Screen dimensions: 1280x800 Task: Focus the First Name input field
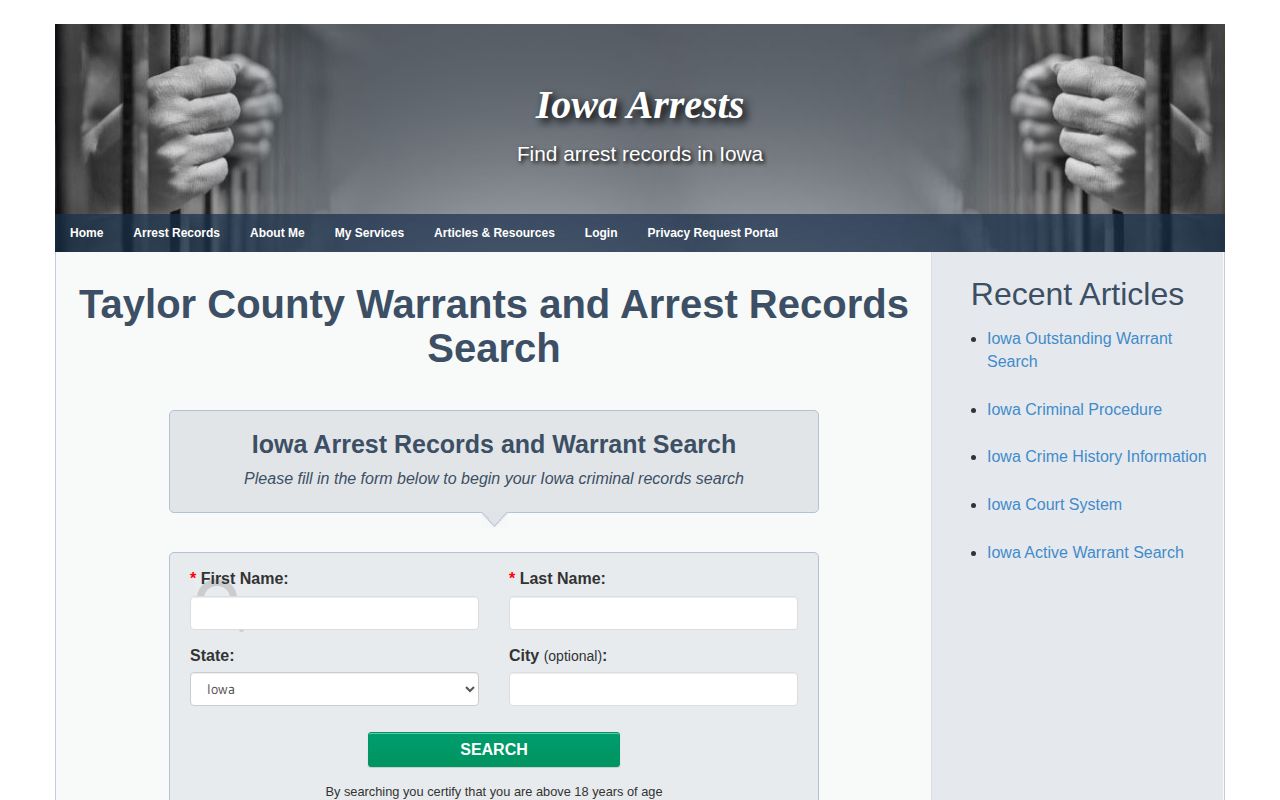334,613
